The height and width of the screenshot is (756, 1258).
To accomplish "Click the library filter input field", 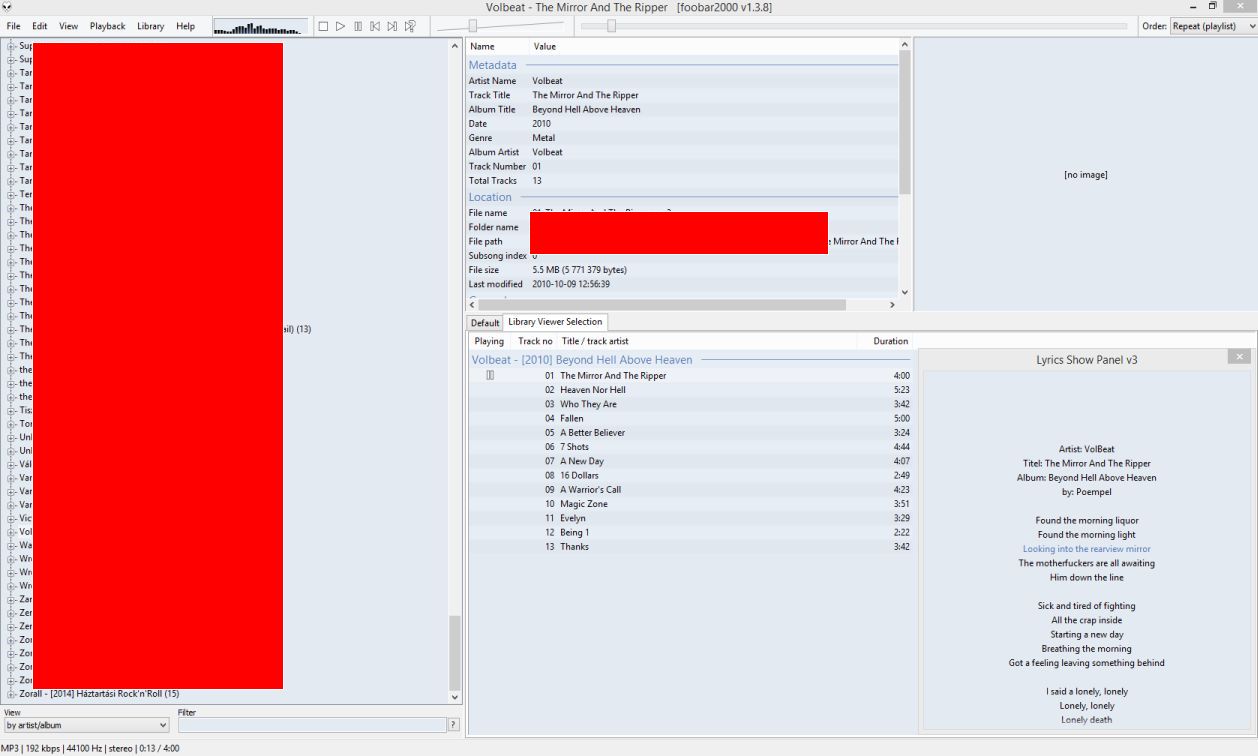I will 311,725.
